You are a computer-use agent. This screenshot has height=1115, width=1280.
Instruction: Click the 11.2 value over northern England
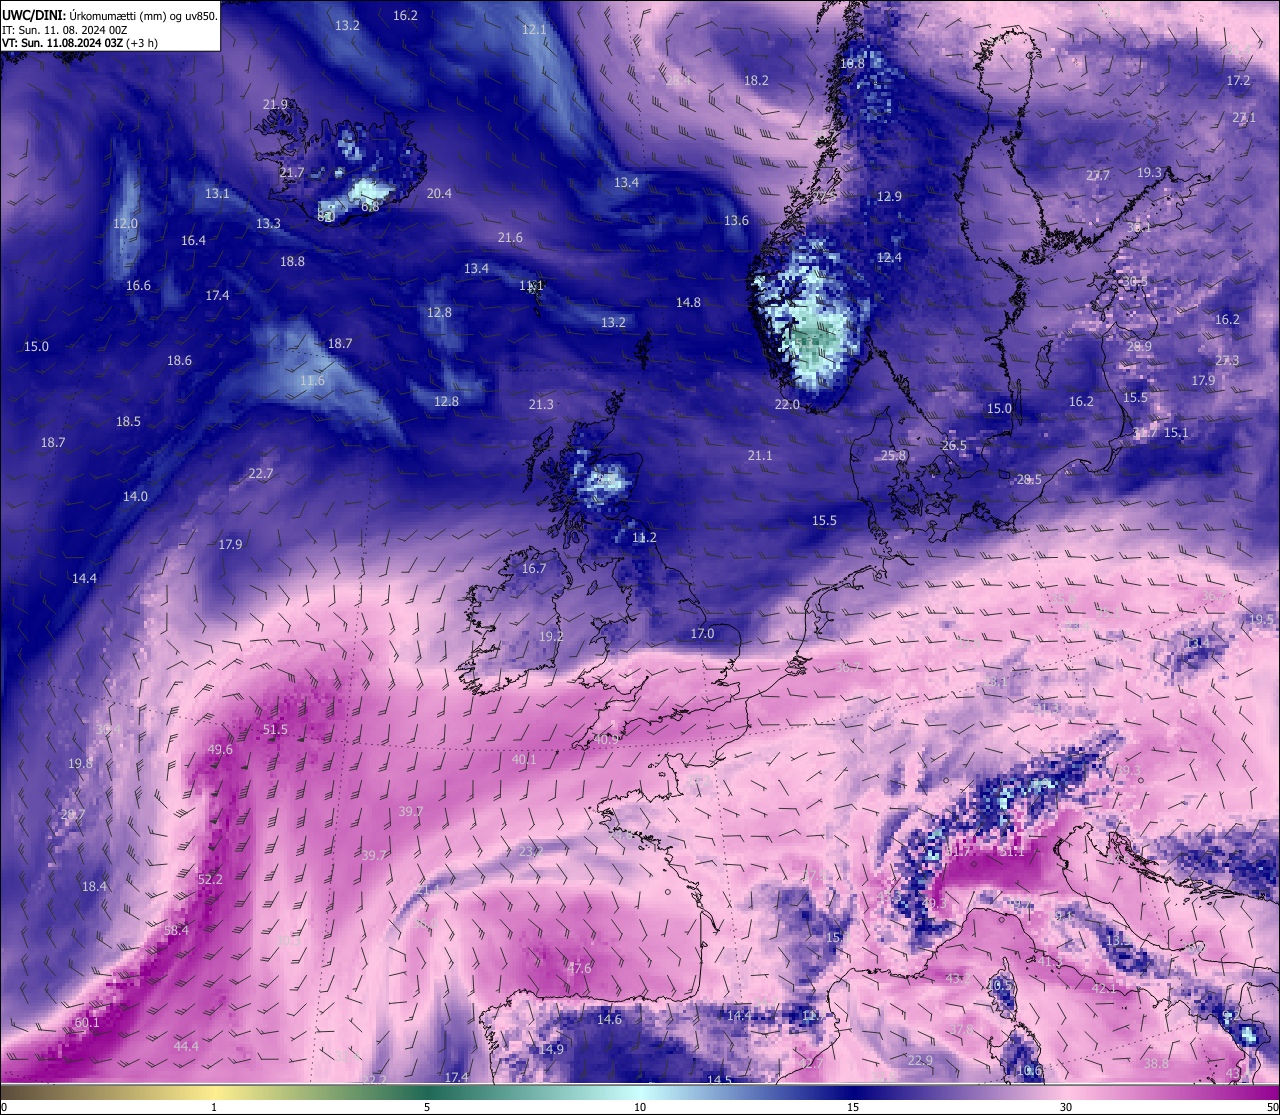[x=644, y=537]
